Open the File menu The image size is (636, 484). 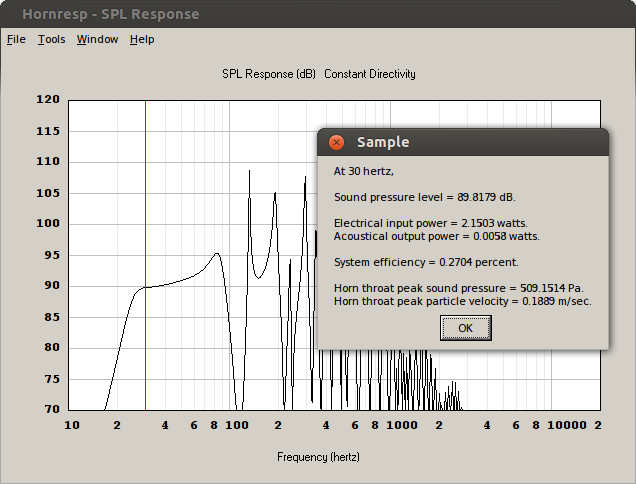(x=16, y=39)
